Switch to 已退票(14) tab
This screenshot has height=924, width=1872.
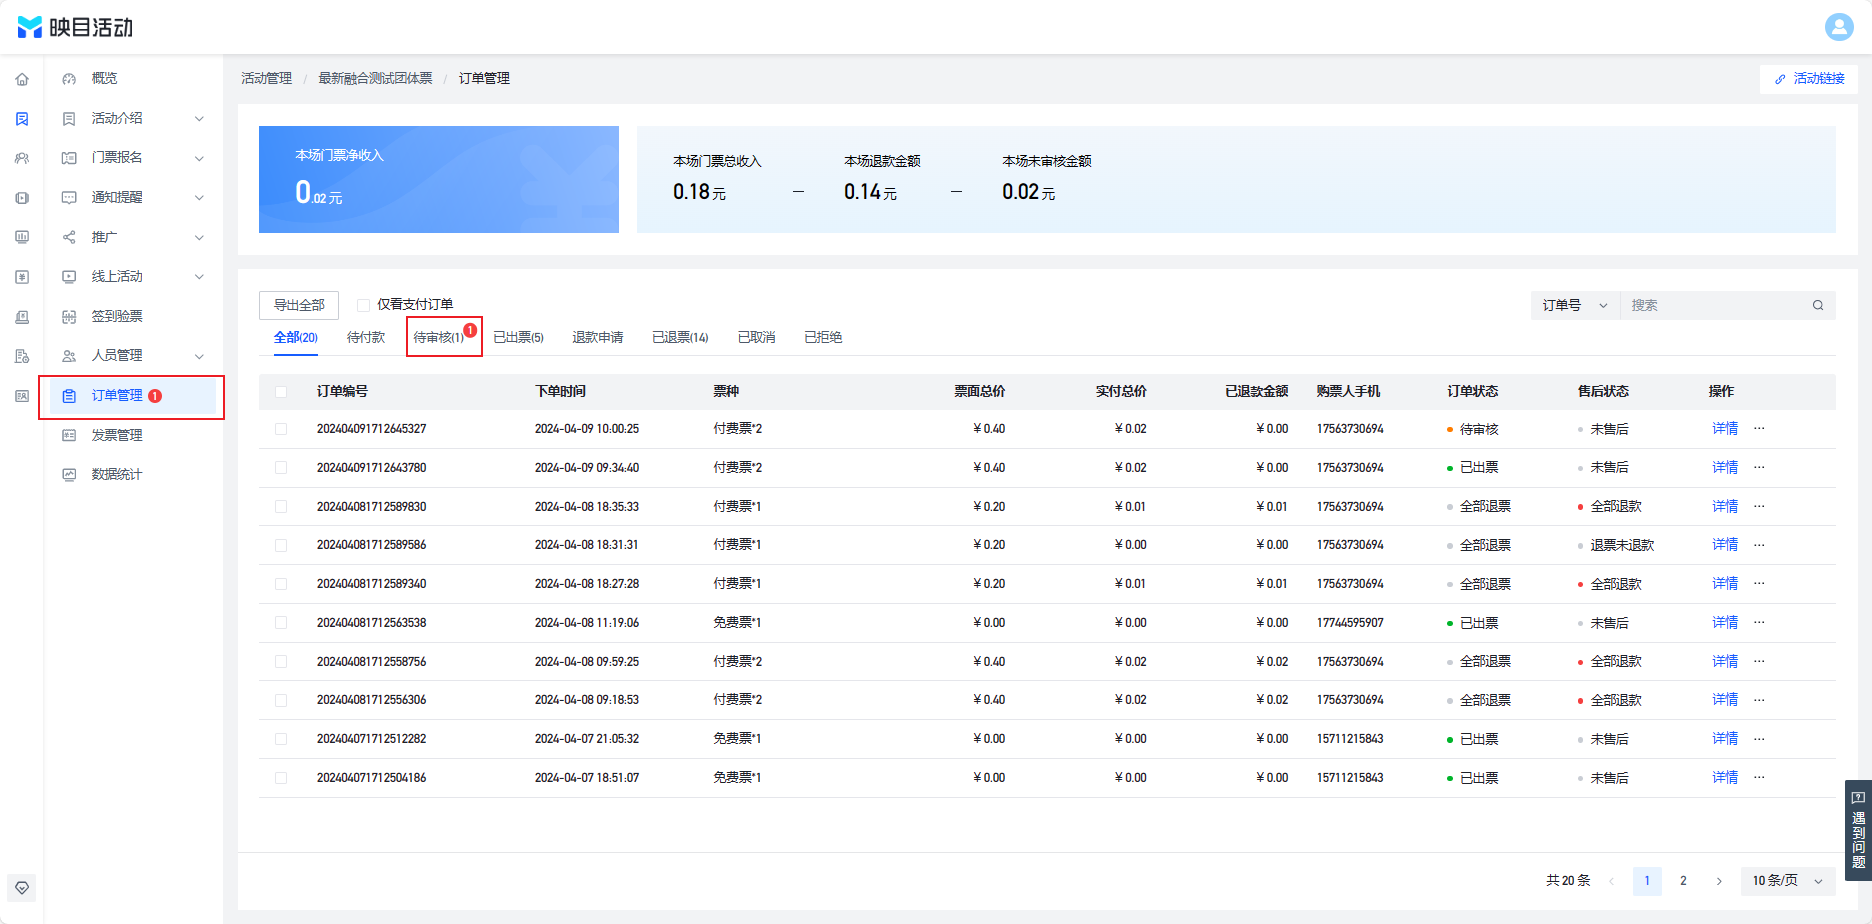point(680,338)
